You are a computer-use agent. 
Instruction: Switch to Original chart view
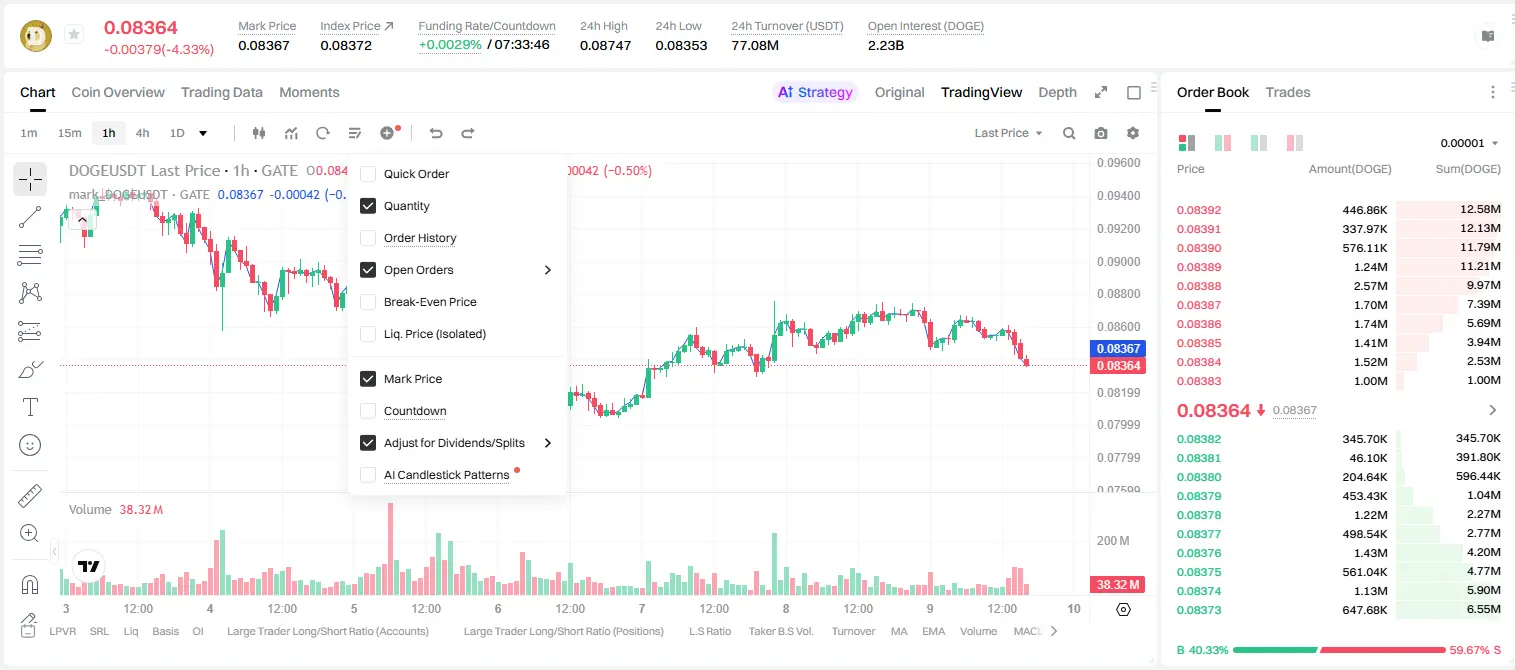900,92
